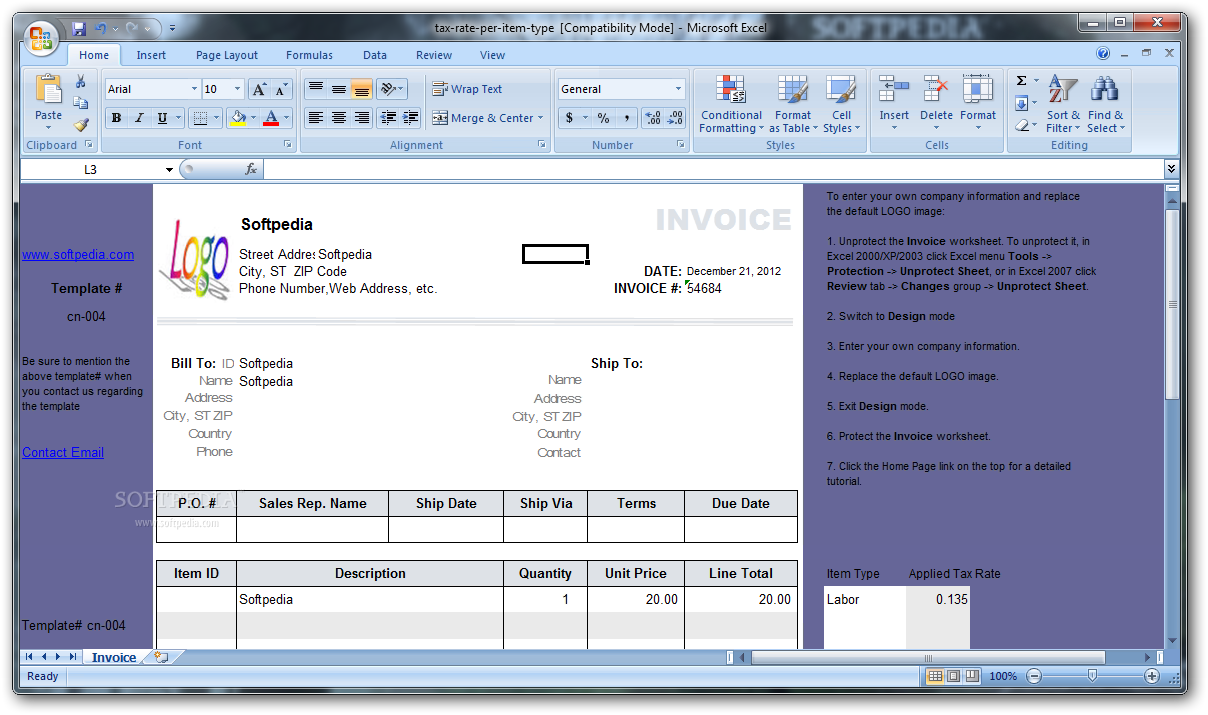Open Find & Select menu
Viewport: 1208px width, 715px height.
click(1105, 103)
